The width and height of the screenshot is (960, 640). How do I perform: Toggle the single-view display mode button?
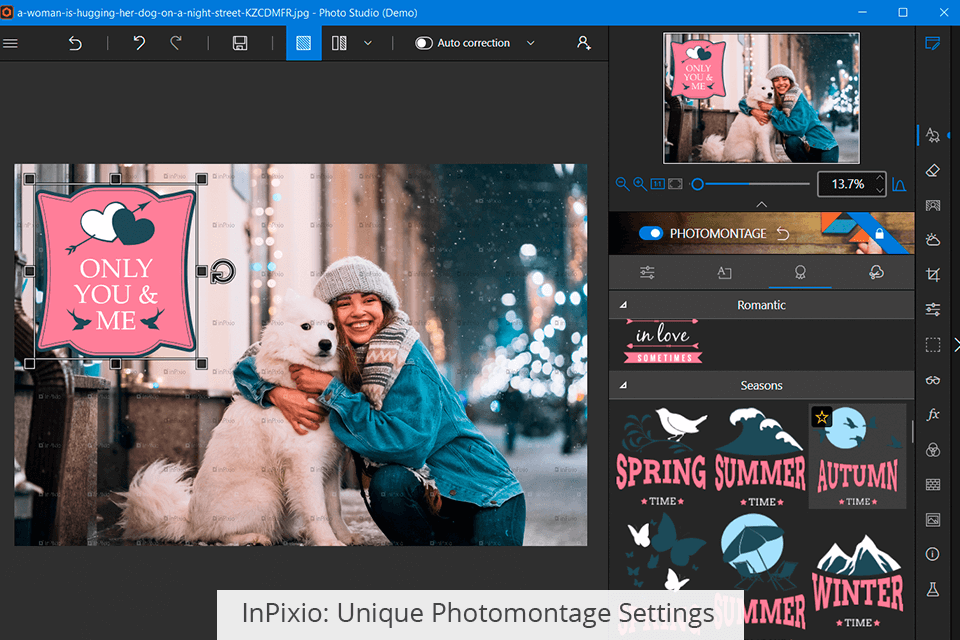[304, 43]
